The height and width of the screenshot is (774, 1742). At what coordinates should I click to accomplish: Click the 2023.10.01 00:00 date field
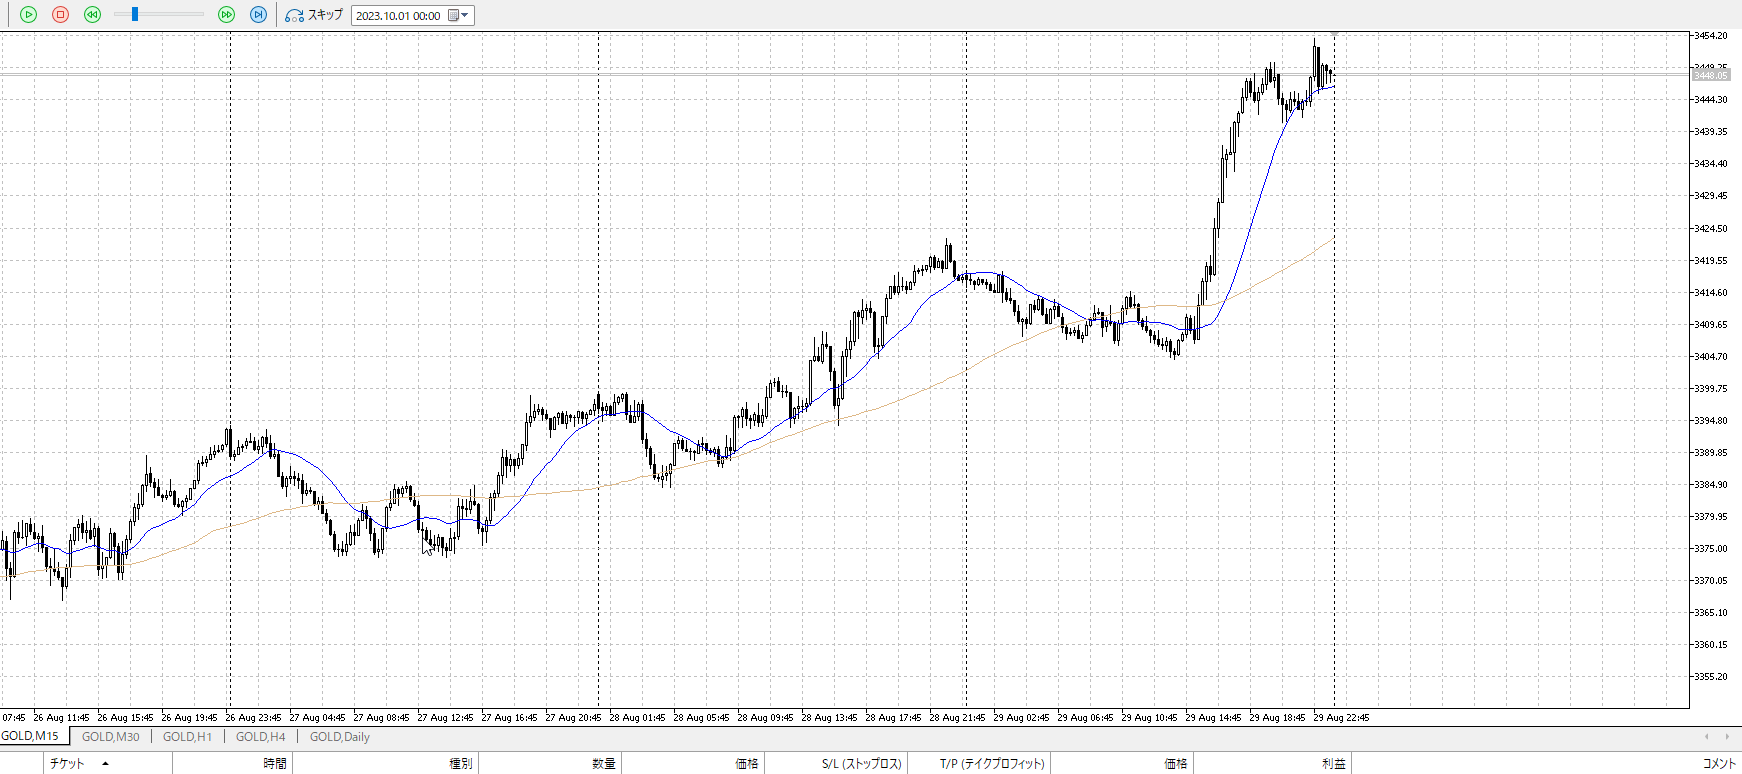pos(398,16)
